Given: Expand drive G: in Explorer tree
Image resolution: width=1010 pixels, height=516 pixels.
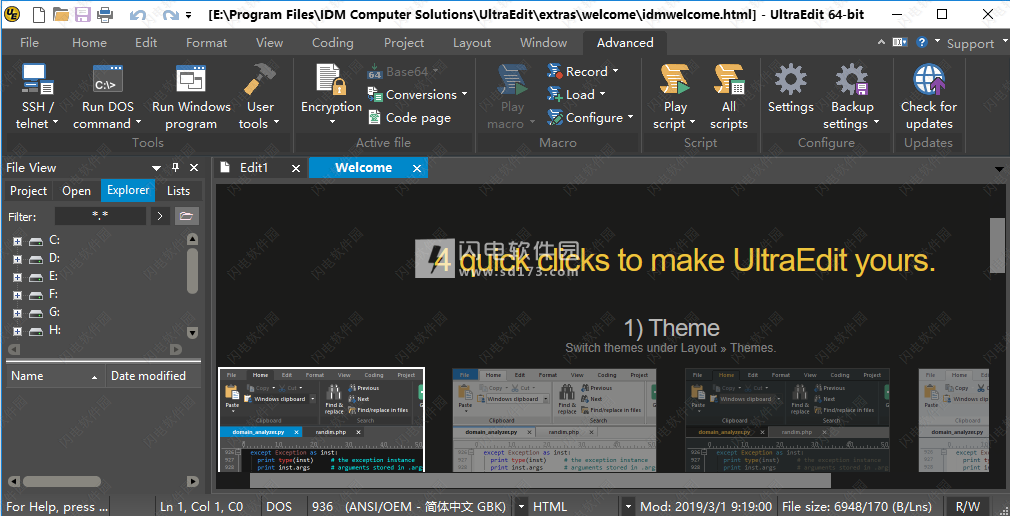Looking at the screenshot, I should coord(17,313).
